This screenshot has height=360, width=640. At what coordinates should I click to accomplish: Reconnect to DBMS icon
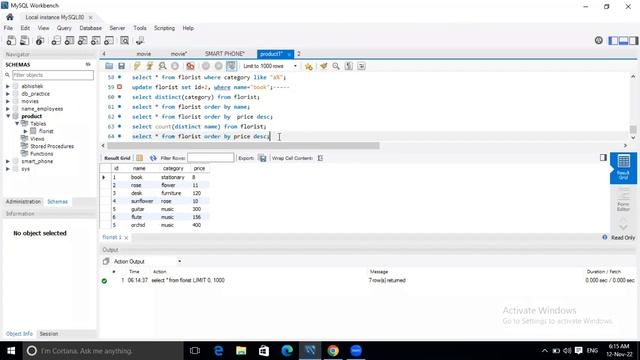pyautogui.click(x=140, y=40)
